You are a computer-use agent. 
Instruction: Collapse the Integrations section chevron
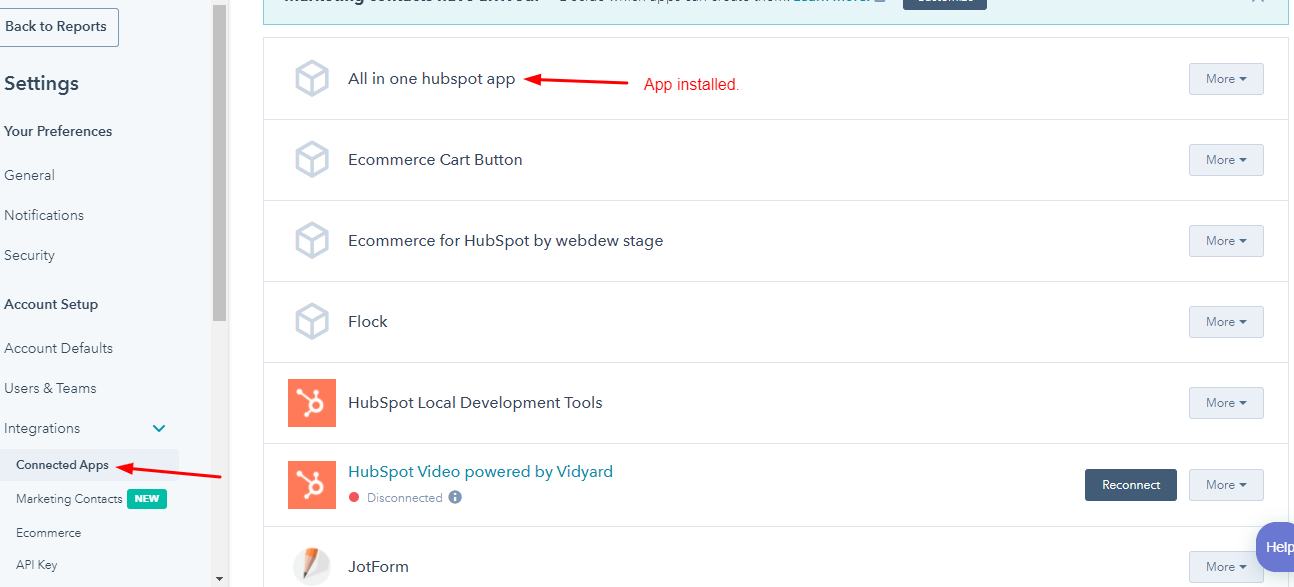(x=159, y=428)
